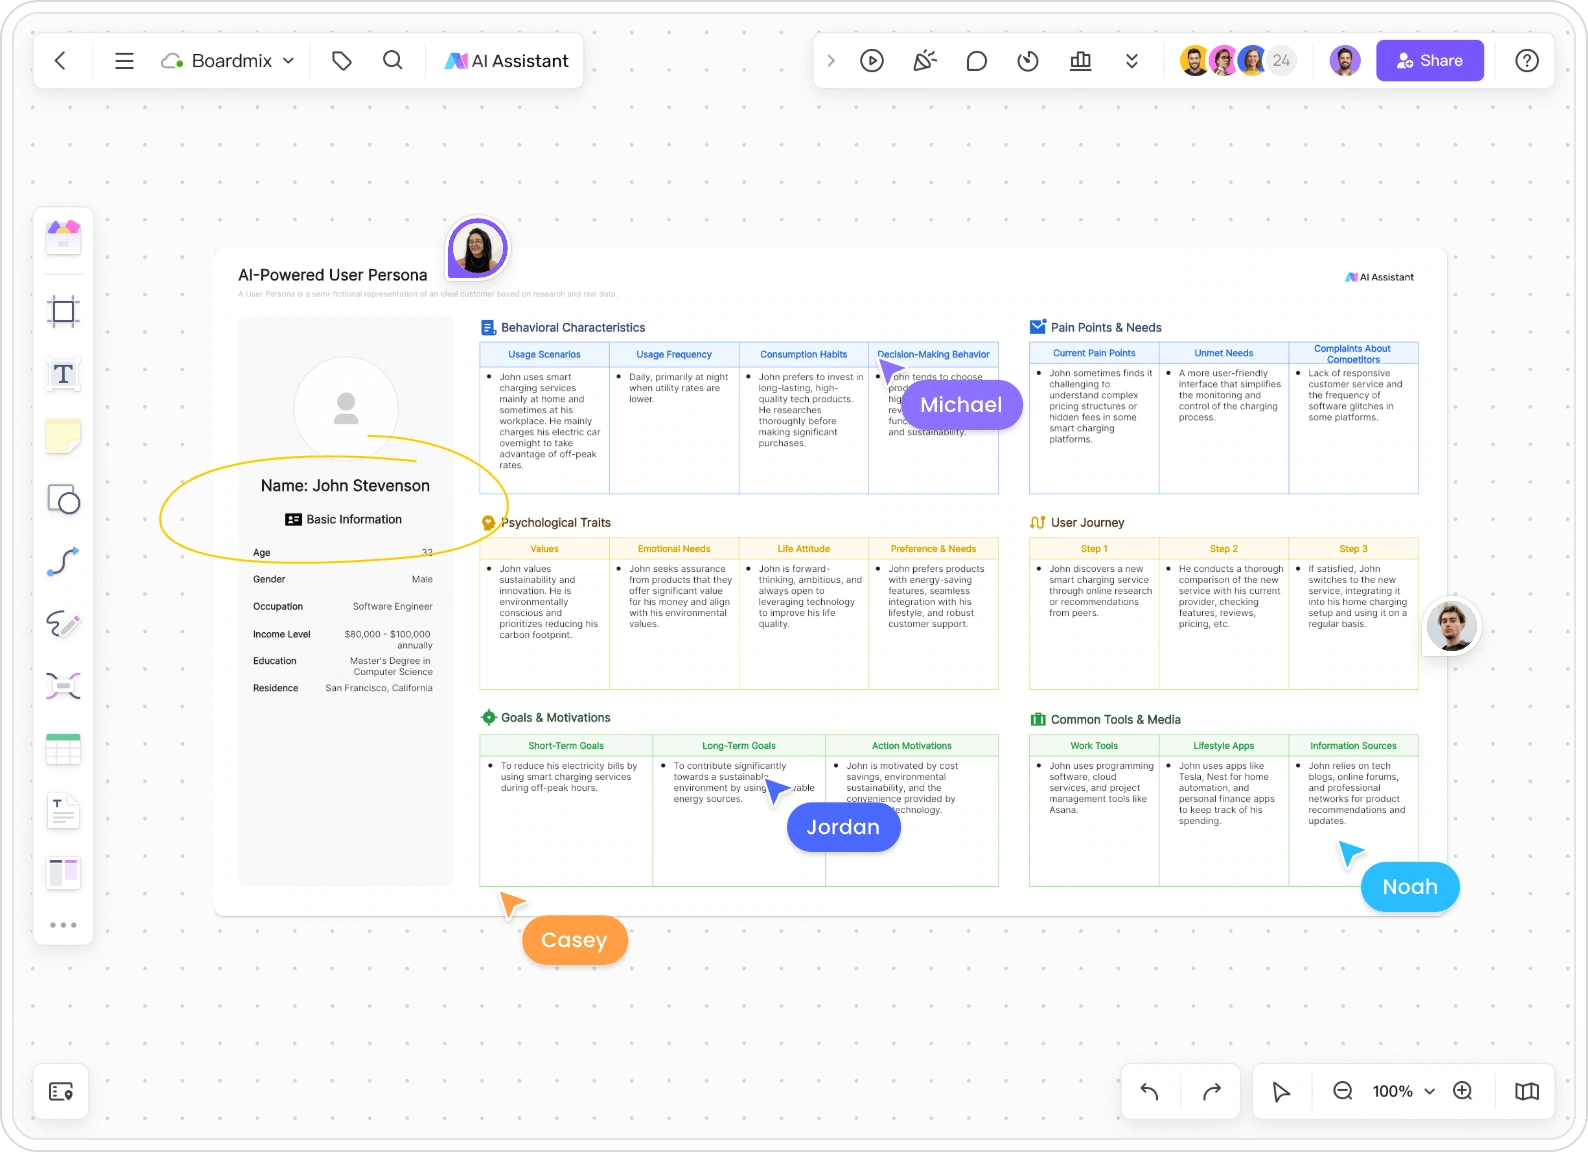Redo the last action

tap(1212, 1091)
